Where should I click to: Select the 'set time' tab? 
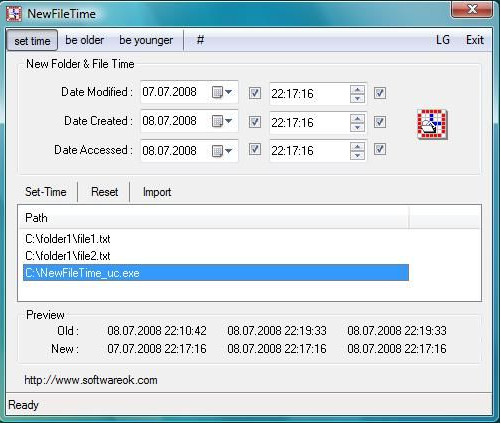click(32, 41)
